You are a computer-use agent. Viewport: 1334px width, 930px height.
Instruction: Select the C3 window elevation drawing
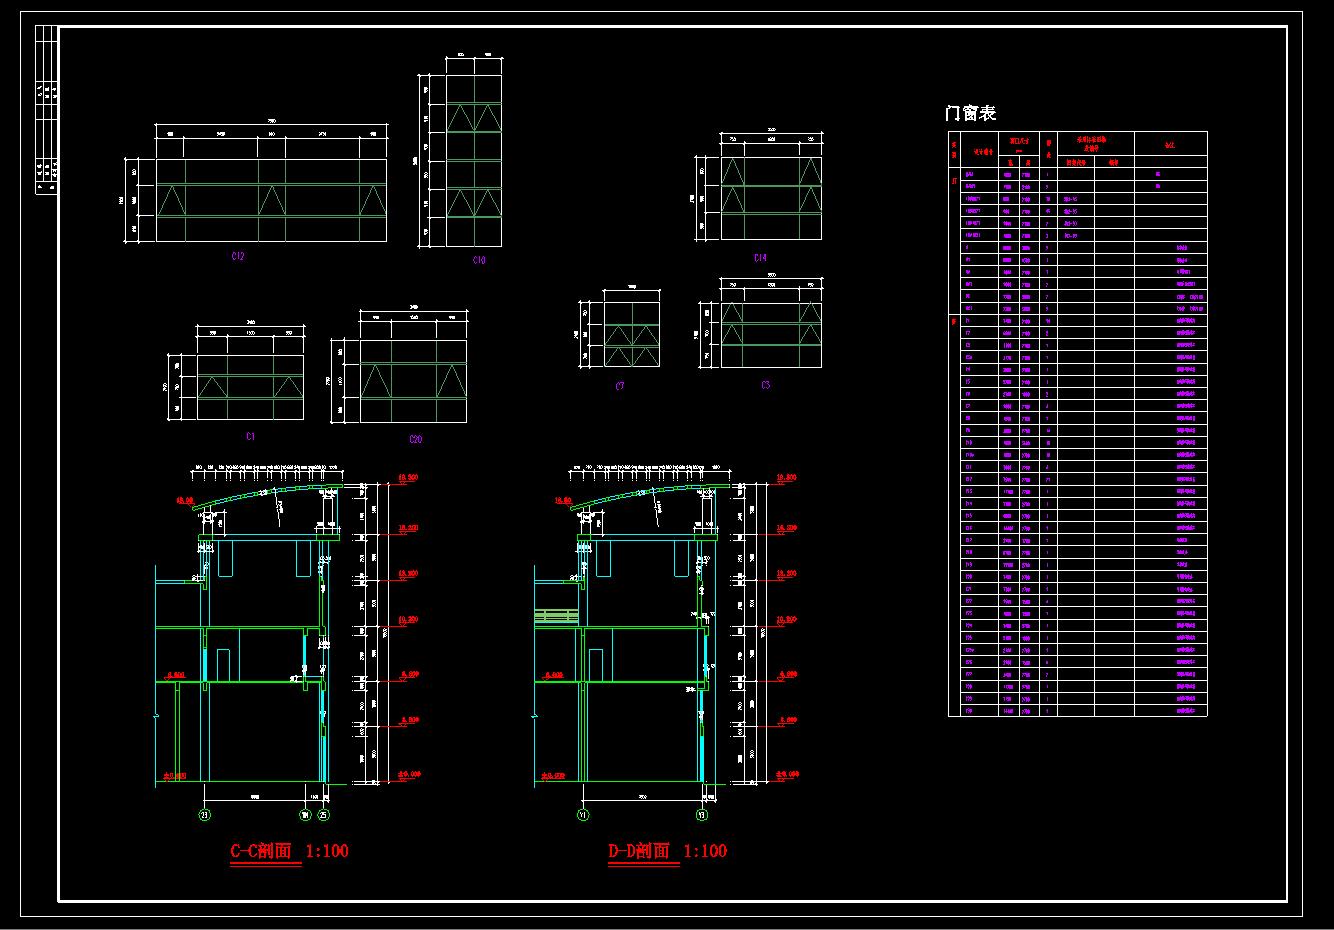pyautogui.click(x=771, y=334)
